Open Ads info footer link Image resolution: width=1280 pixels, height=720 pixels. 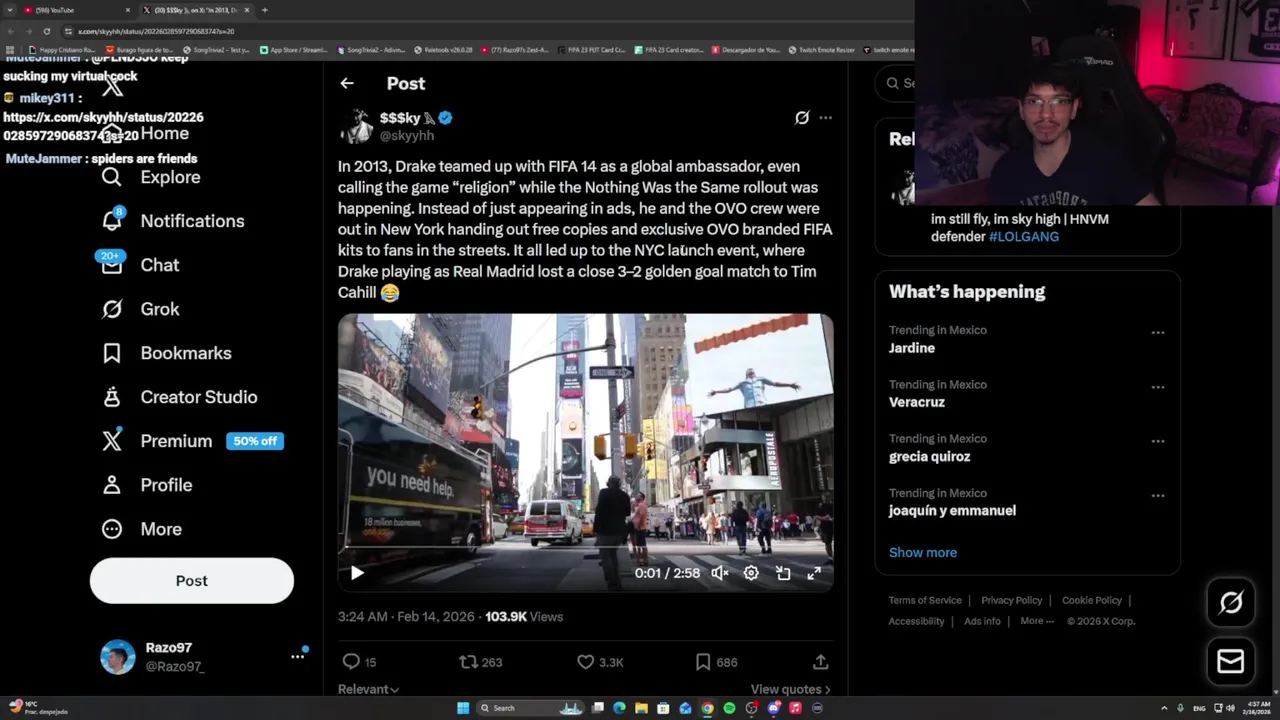pos(982,621)
